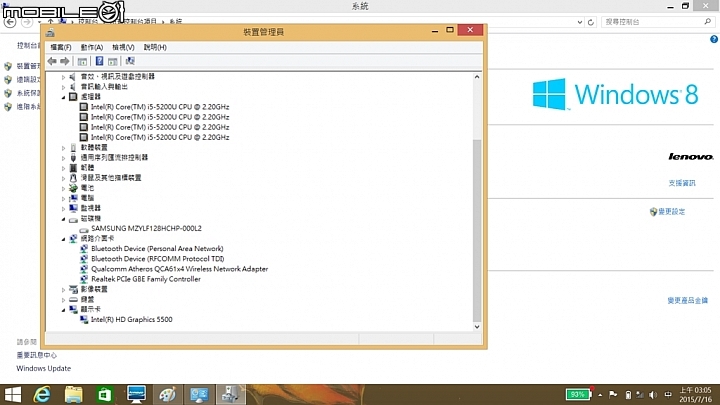The height and width of the screenshot is (405, 720).
Task: Click the Forward arrow in Device Manager toolbar
Action: tap(65, 61)
